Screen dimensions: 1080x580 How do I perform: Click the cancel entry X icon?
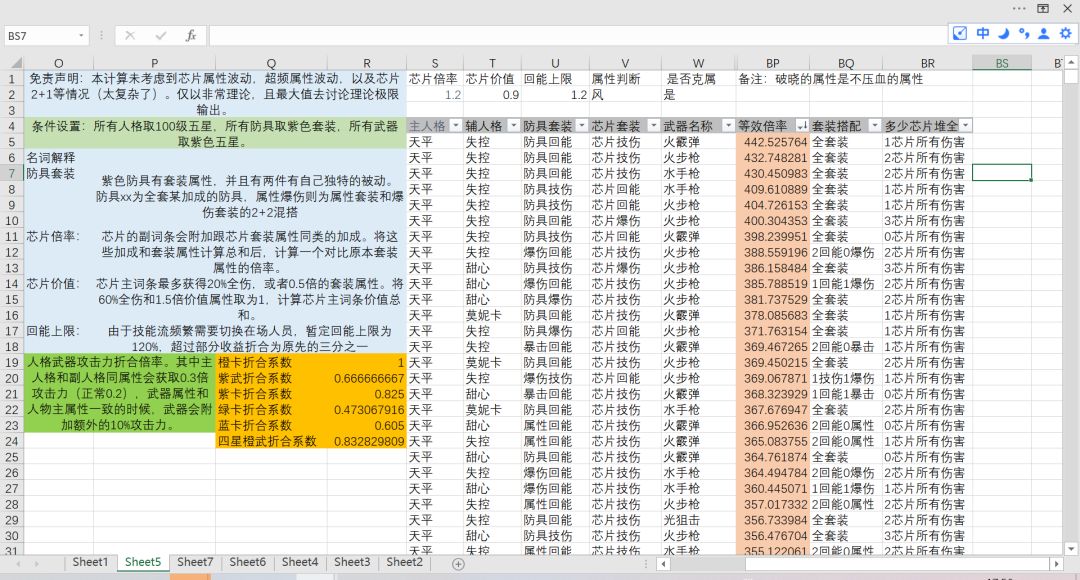point(130,35)
